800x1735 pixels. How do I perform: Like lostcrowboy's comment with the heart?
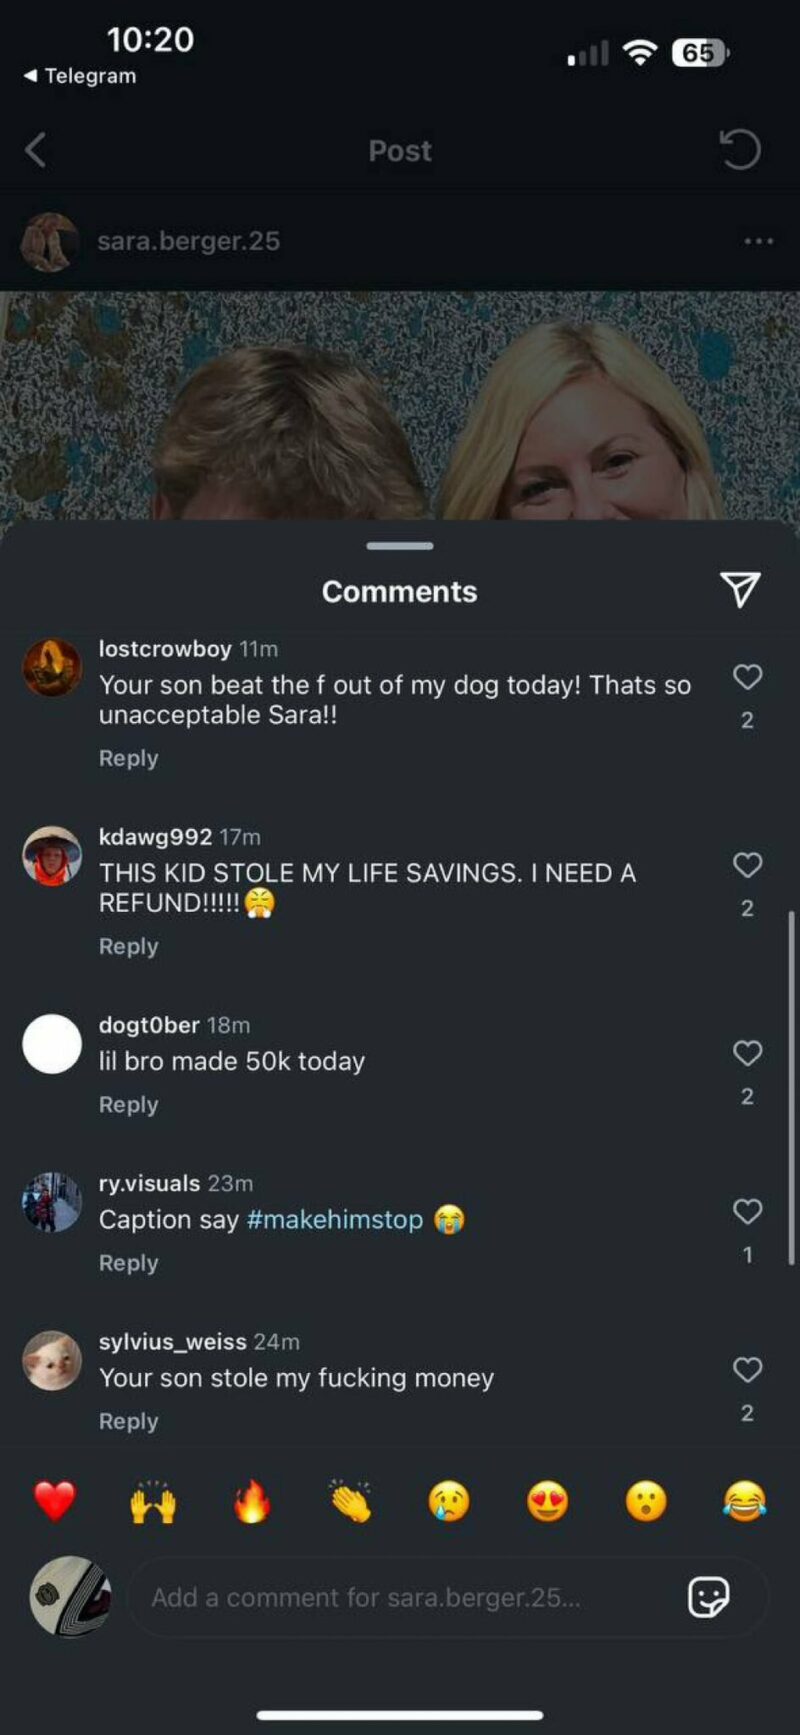[747, 677]
